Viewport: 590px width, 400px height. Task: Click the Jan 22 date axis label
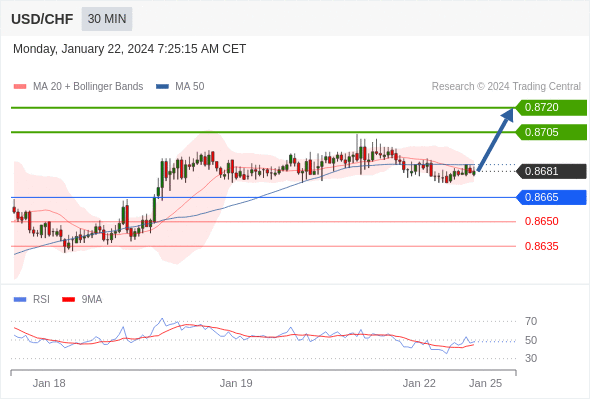(419, 383)
